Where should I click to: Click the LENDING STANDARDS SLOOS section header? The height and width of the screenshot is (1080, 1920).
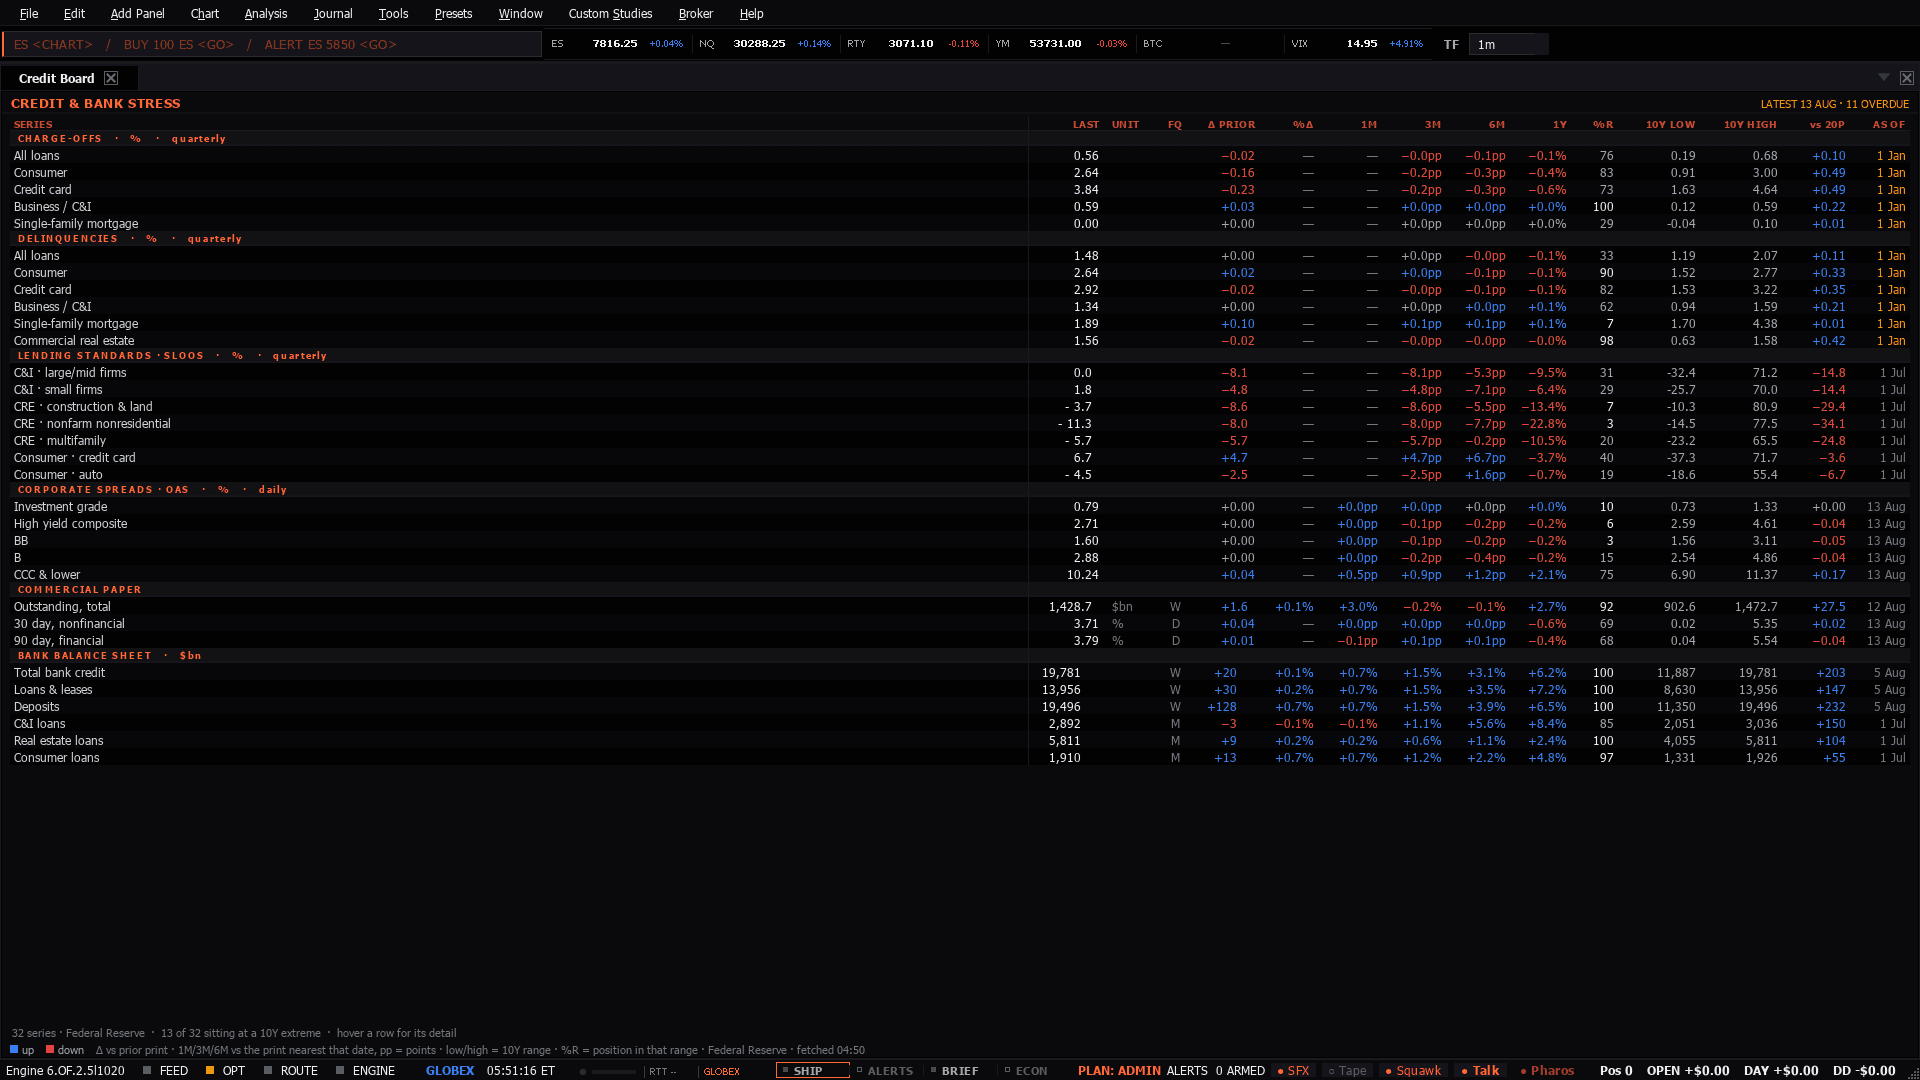point(960,356)
